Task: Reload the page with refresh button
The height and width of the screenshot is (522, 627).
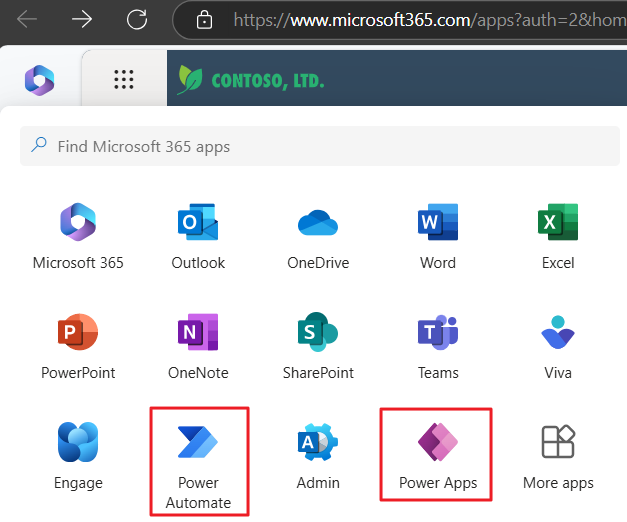Action: coord(137,19)
